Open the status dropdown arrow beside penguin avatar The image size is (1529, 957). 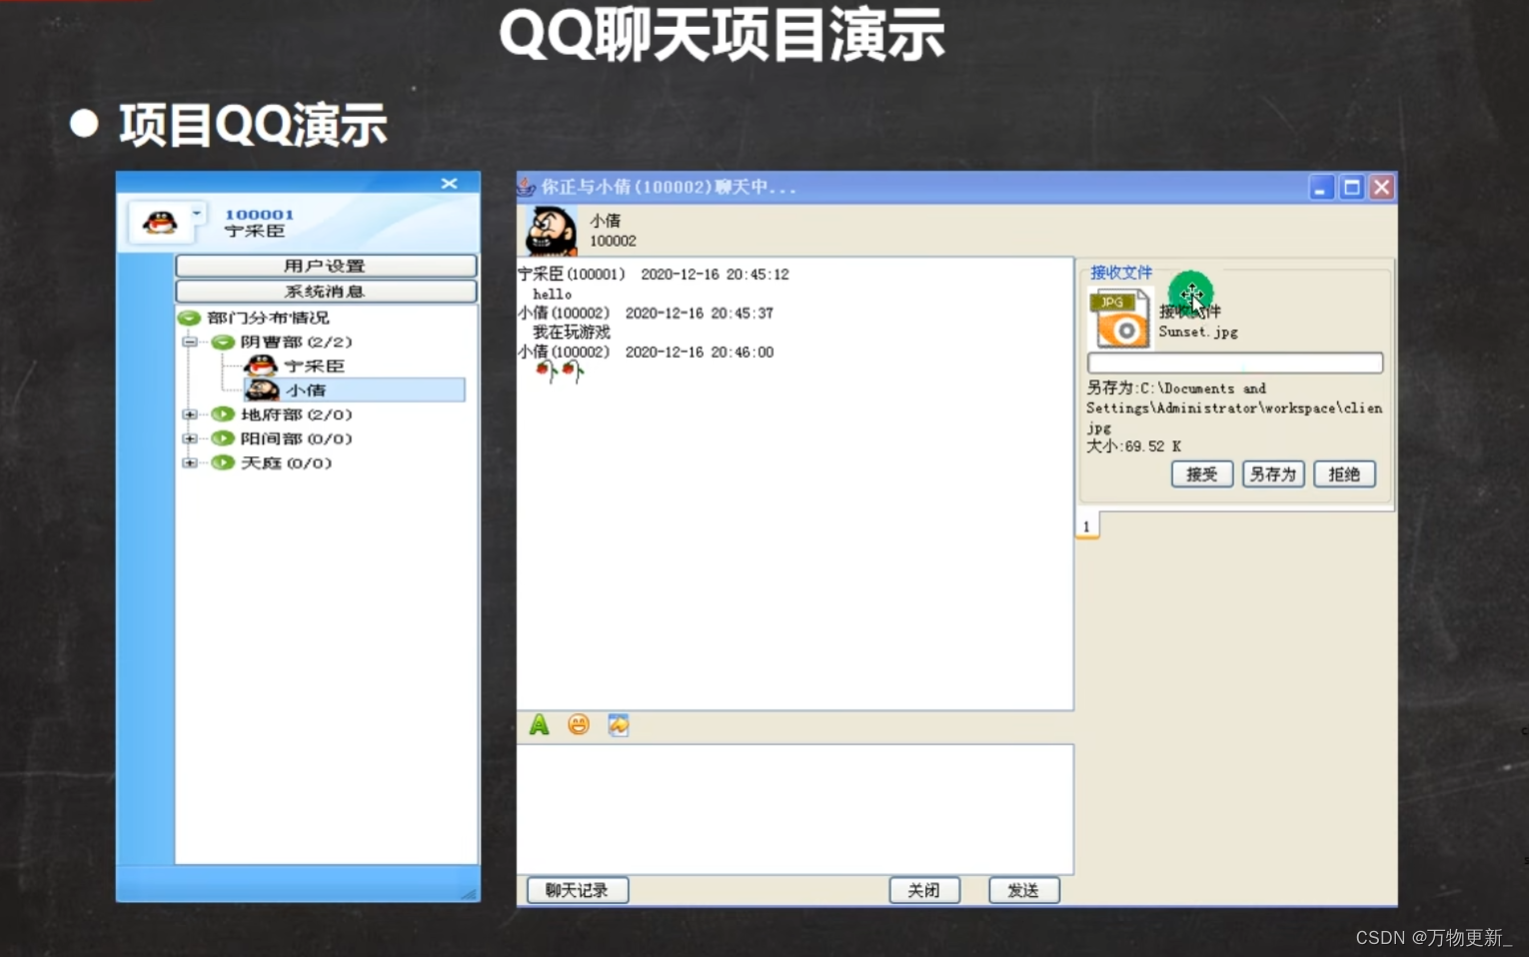point(197,213)
